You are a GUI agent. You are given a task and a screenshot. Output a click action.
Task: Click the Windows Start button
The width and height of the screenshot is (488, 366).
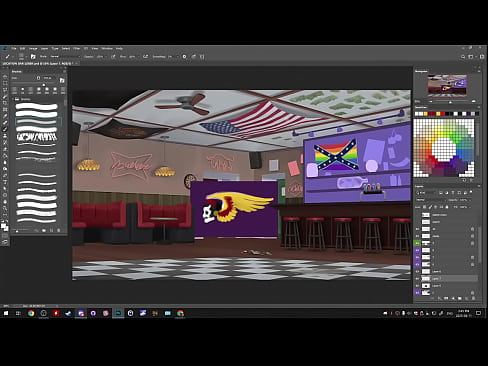pyautogui.click(x=6, y=313)
